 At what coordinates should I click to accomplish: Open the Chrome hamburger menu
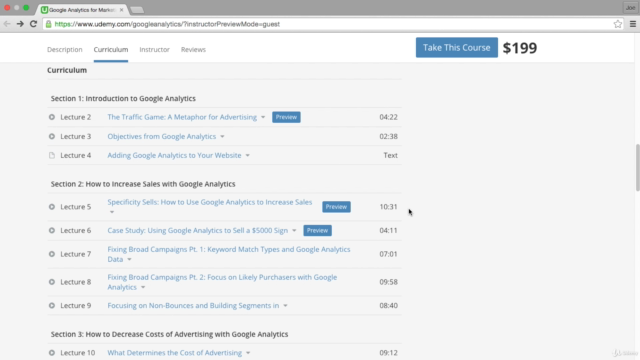pos(633,24)
